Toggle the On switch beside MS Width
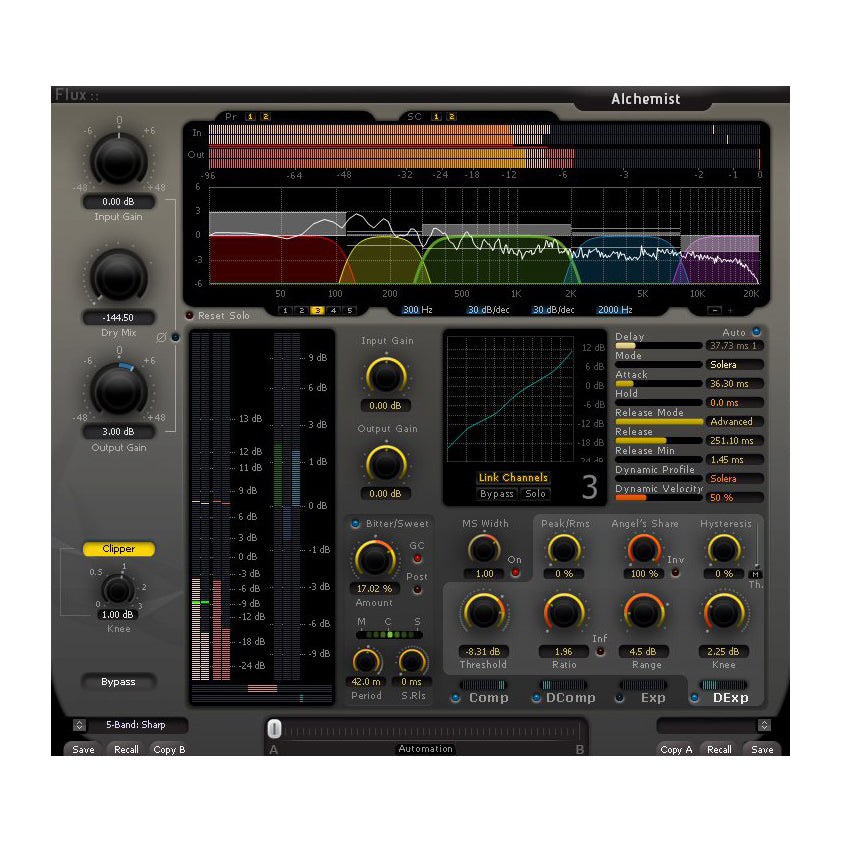 pos(516,572)
